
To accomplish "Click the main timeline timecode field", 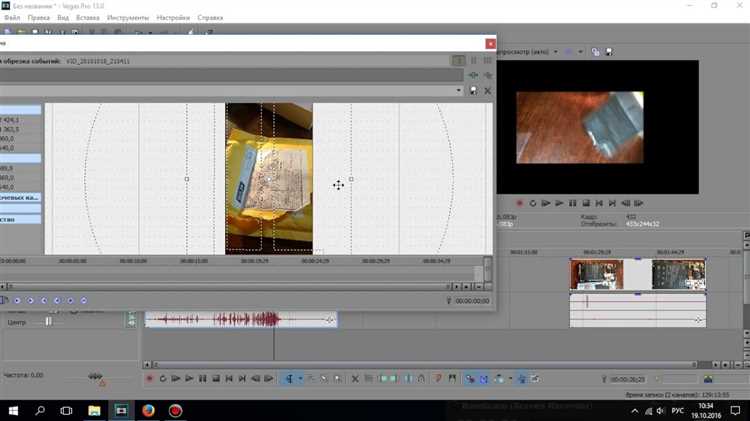I will click(627, 379).
